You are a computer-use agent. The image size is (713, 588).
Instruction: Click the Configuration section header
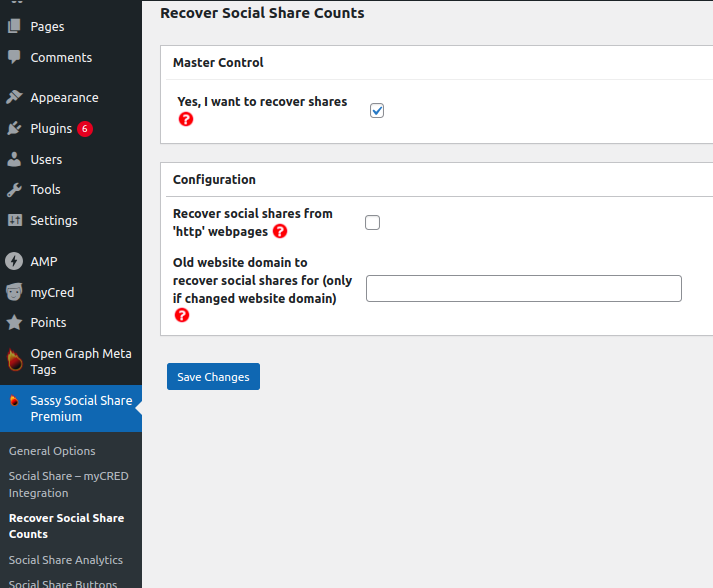[214, 179]
